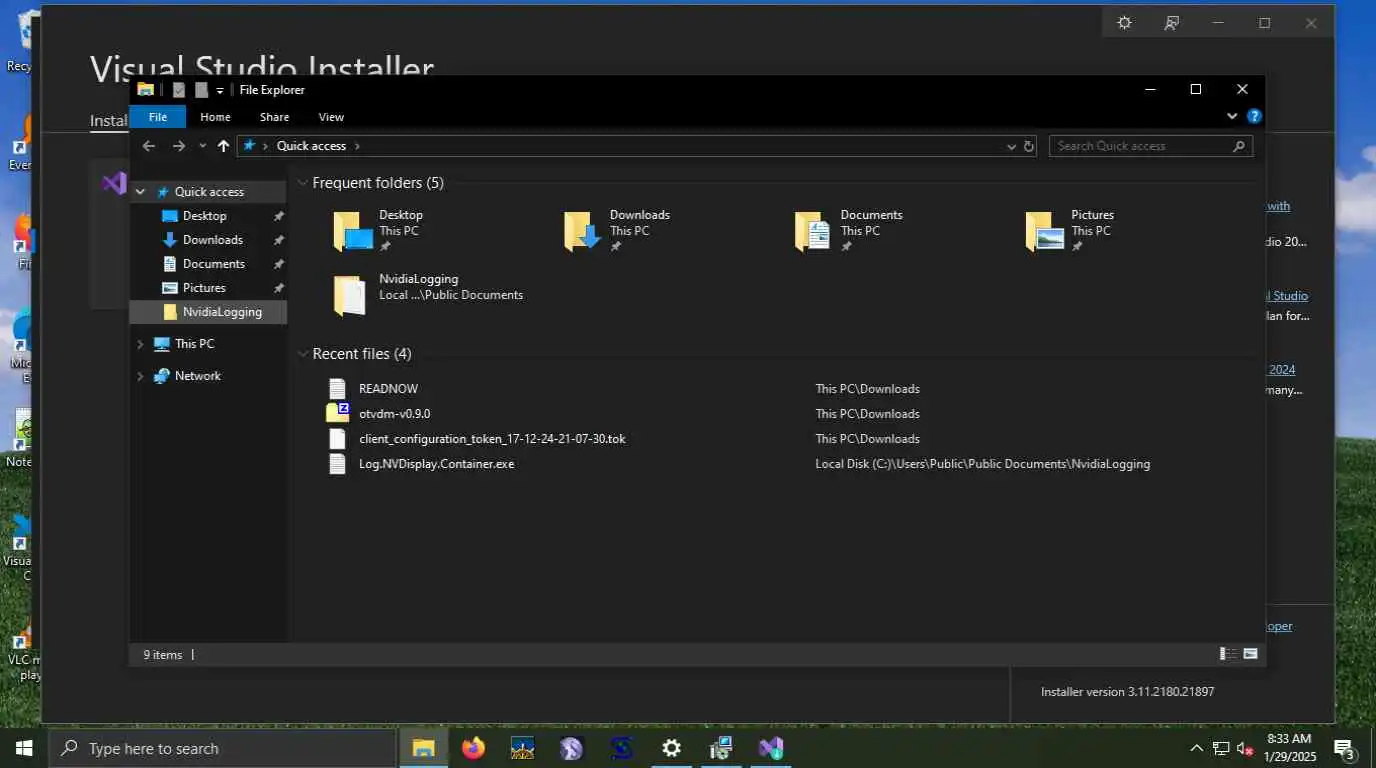Select the Documents frequent folder icon
This screenshot has height=768, width=1376.
point(813,231)
